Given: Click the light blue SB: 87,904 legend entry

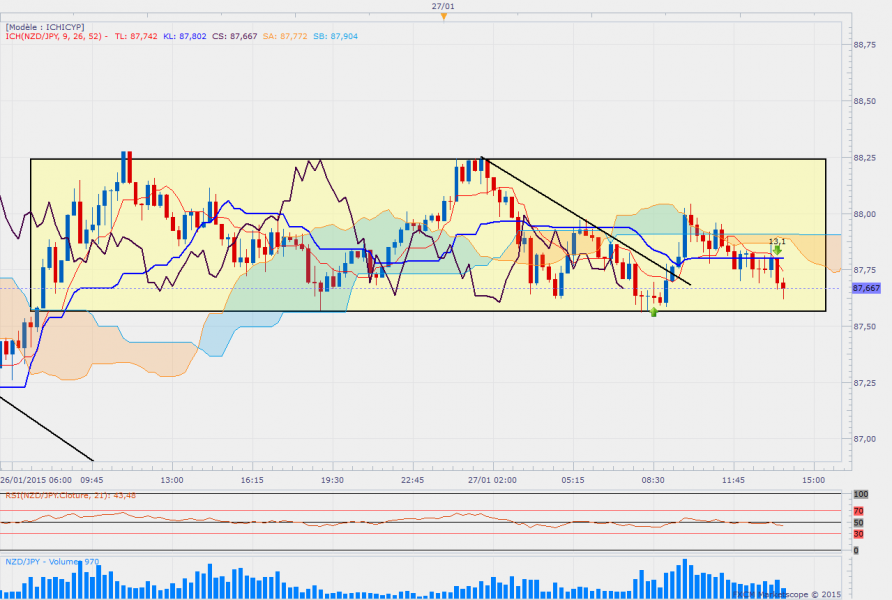Looking at the screenshot, I should [x=335, y=36].
